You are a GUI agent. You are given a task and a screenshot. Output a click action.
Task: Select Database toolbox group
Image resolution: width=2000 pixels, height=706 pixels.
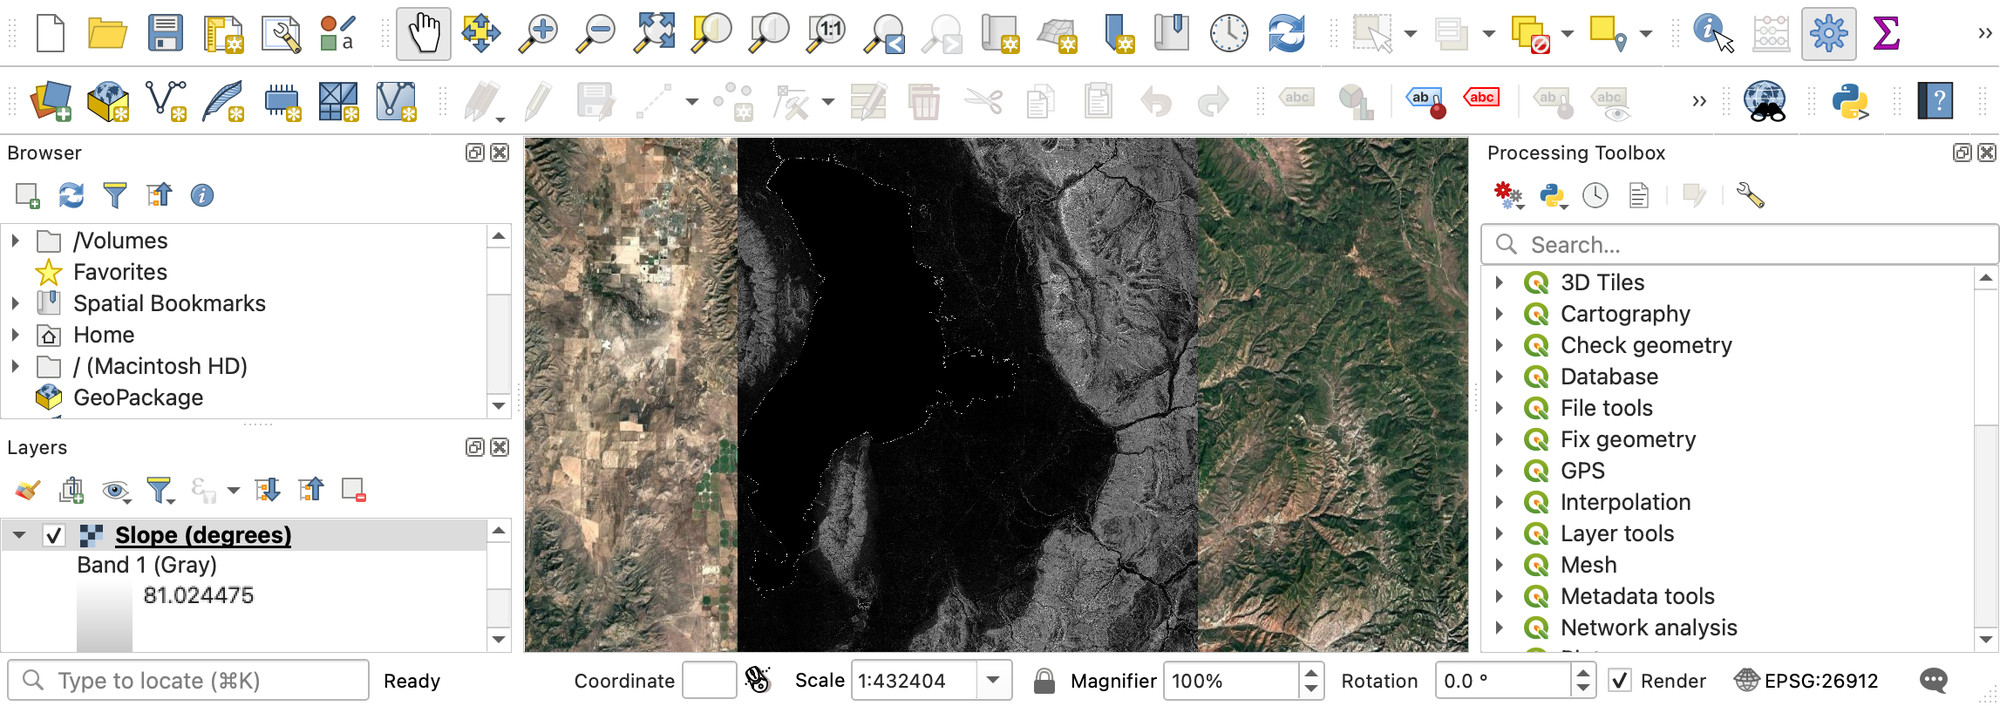pyautogui.click(x=1609, y=377)
